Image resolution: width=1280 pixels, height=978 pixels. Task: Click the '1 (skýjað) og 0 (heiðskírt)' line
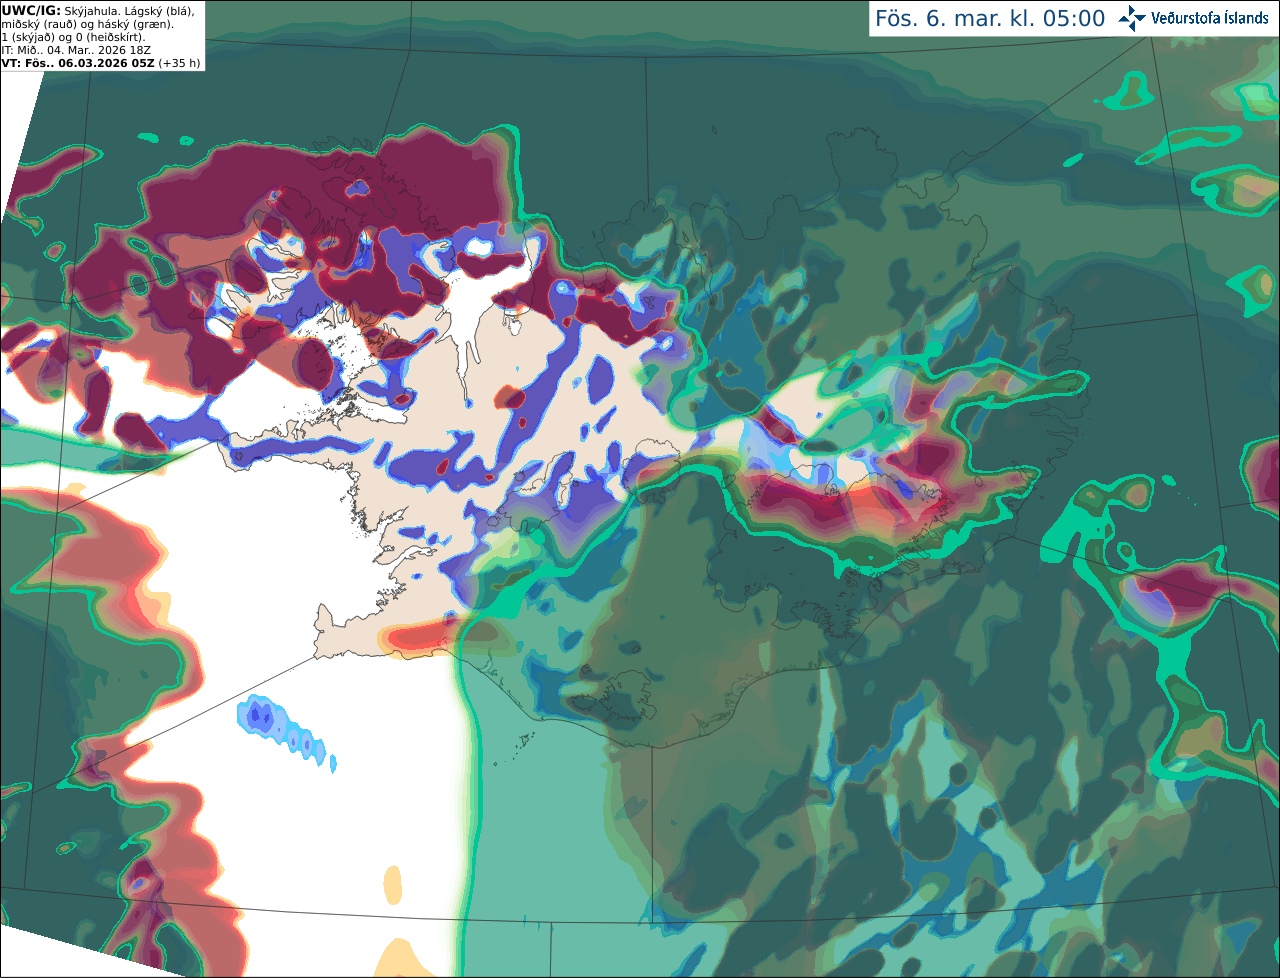point(73,37)
